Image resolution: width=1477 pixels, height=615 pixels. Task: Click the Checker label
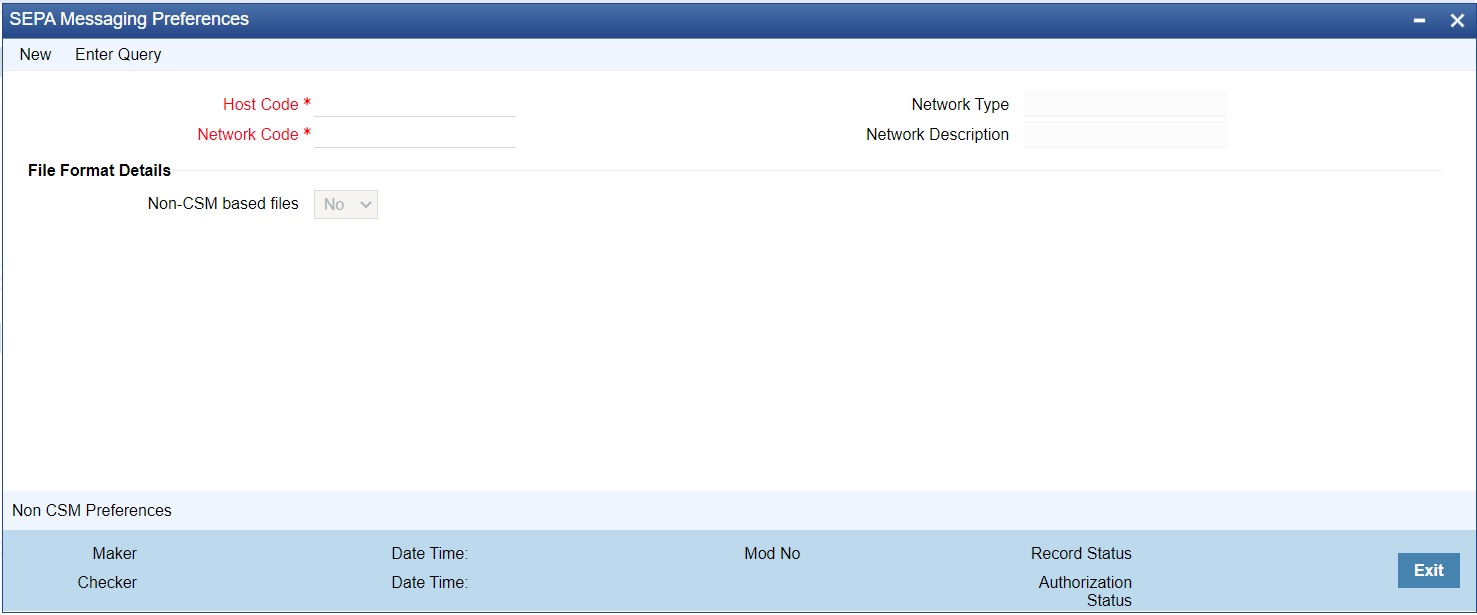pos(107,582)
